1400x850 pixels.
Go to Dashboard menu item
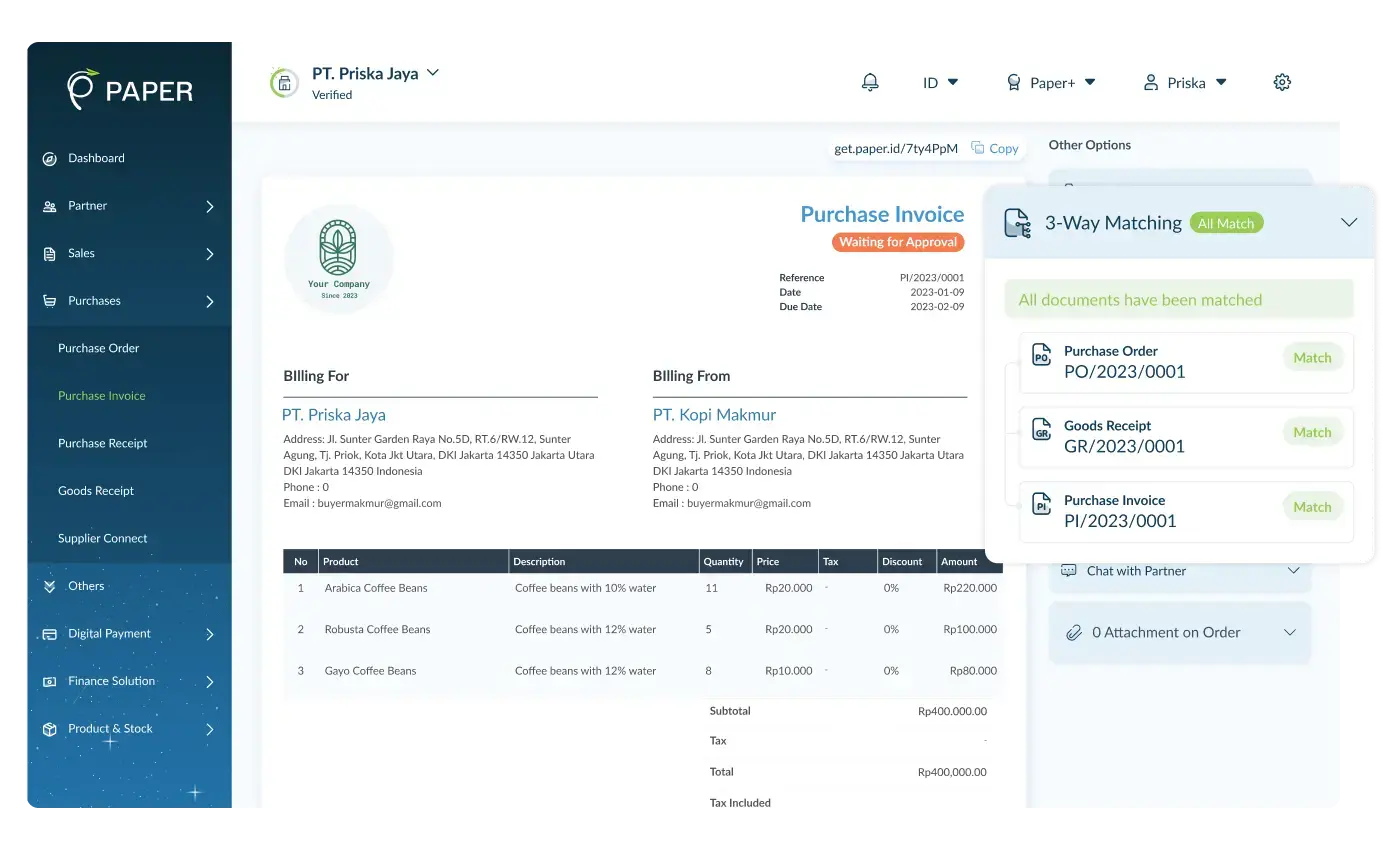96,158
